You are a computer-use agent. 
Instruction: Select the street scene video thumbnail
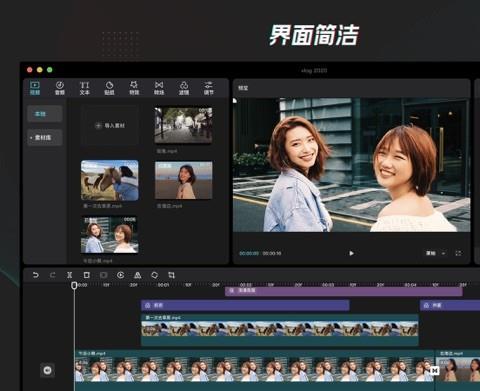(x=183, y=125)
